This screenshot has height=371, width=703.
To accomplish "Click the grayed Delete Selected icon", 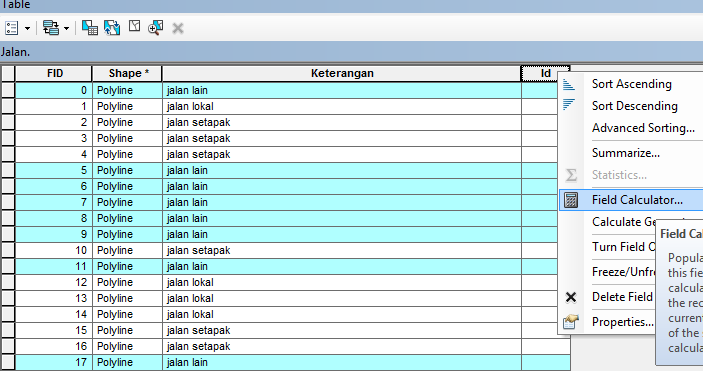I will coord(178,28).
